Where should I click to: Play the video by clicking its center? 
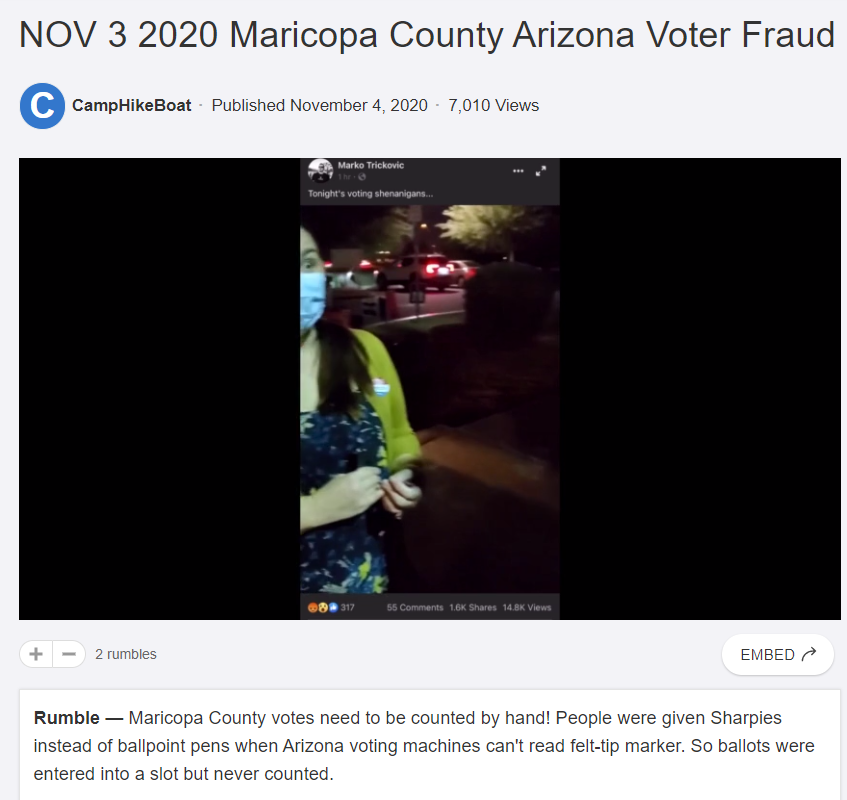[430, 389]
